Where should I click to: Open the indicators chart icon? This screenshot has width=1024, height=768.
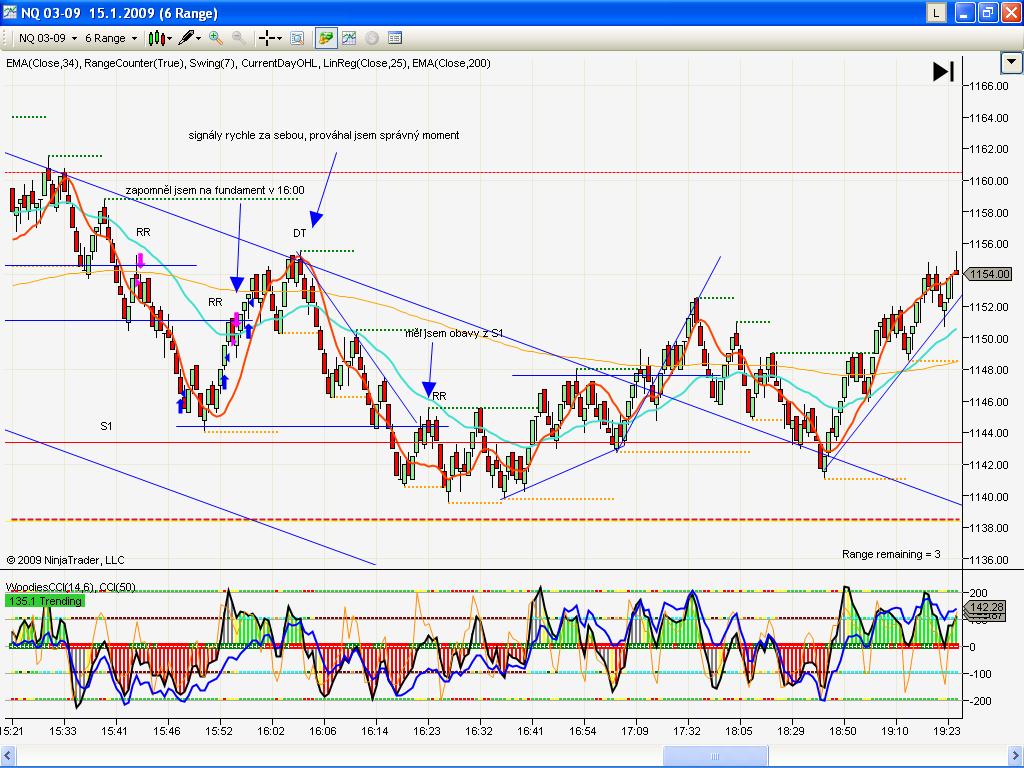click(x=349, y=38)
